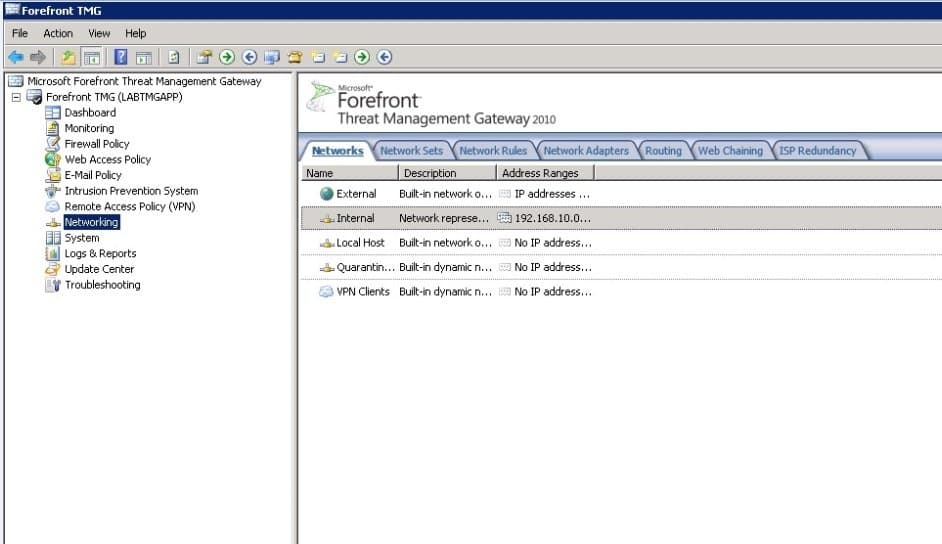The image size is (942, 544).
Task: Click the Firewall Policy icon in the tree
Action: click(x=53, y=144)
